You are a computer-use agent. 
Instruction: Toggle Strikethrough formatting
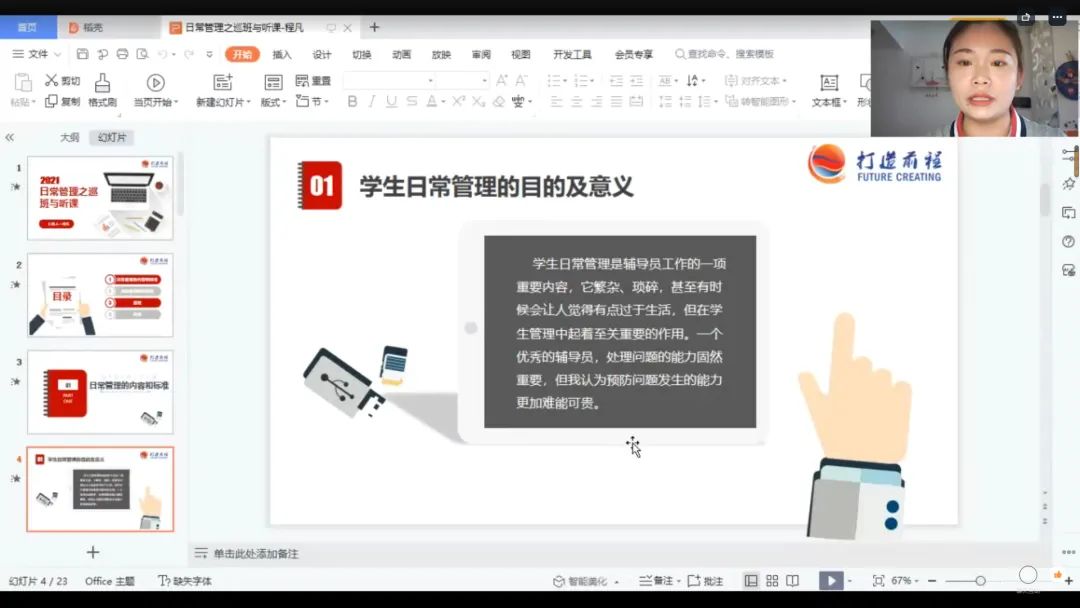click(x=411, y=102)
